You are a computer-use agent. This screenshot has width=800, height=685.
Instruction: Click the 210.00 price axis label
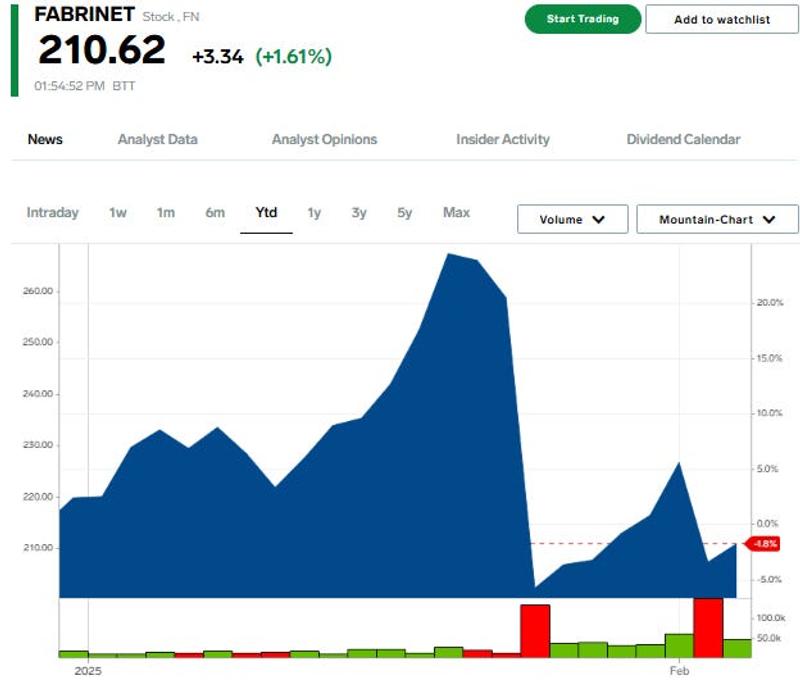[x=38, y=548]
